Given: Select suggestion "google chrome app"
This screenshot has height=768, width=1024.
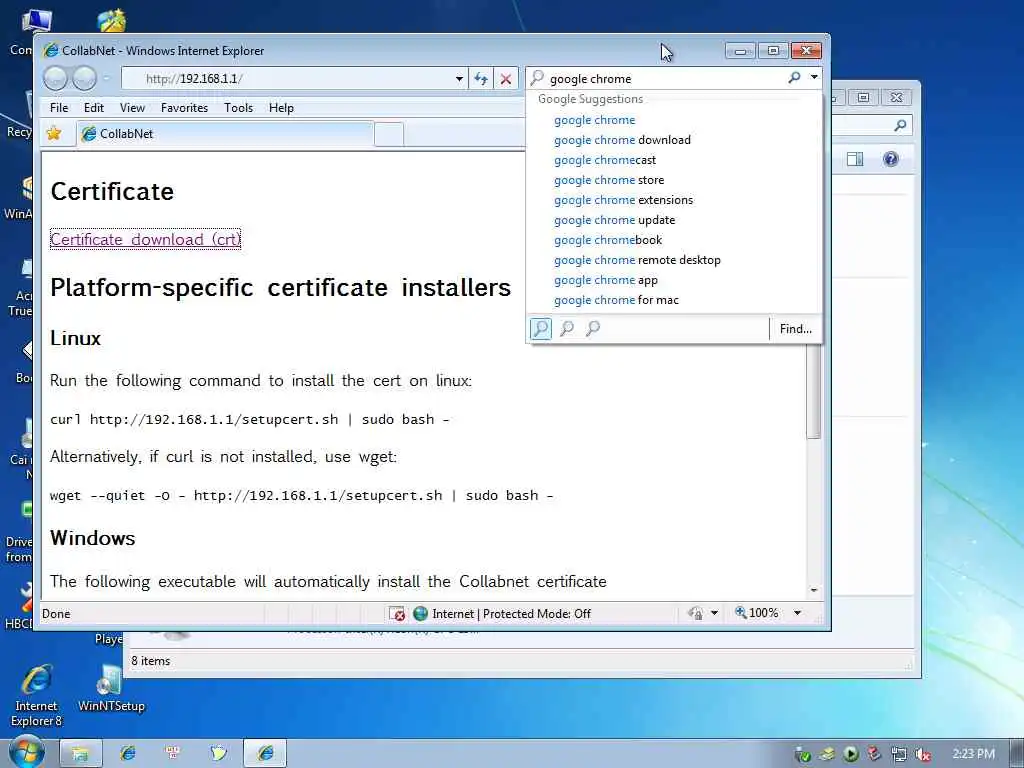Looking at the screenshot, I should [605, 280].
